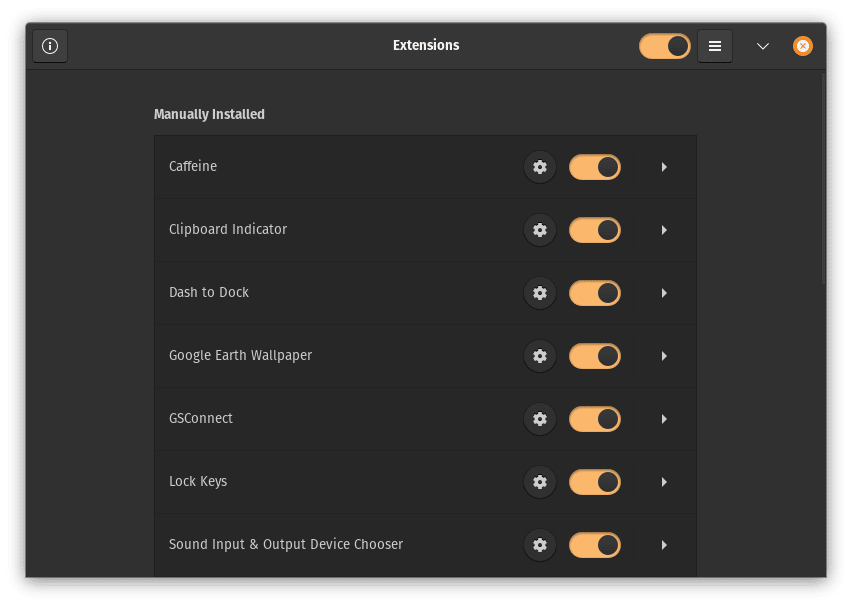
Task: Open Clipboard Indicator settings gear
Action: tap(540, 230)
